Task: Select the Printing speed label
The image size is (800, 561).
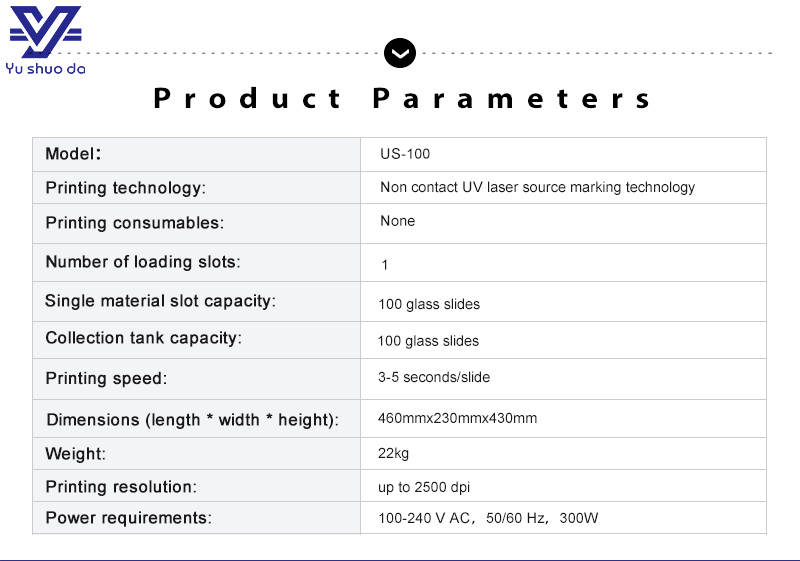Action: pyautogui.click(x=106, y=379)
